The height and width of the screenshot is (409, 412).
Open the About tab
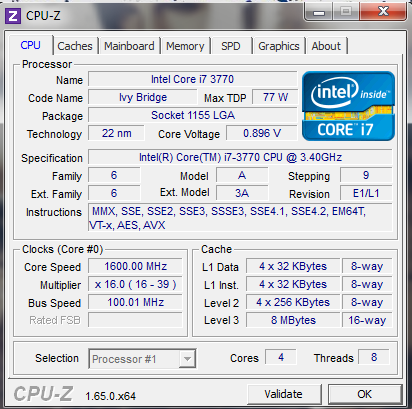click(x=326, y=46)
